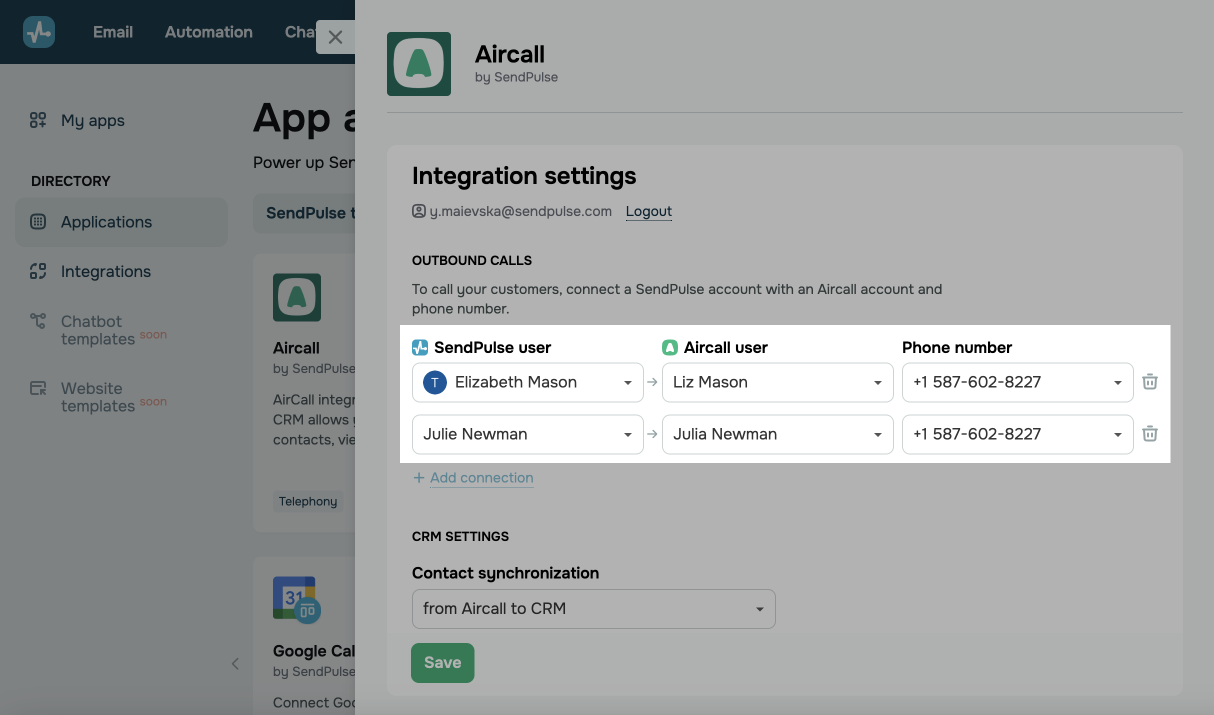Open the Automation menu in top bar

(209, 32)
